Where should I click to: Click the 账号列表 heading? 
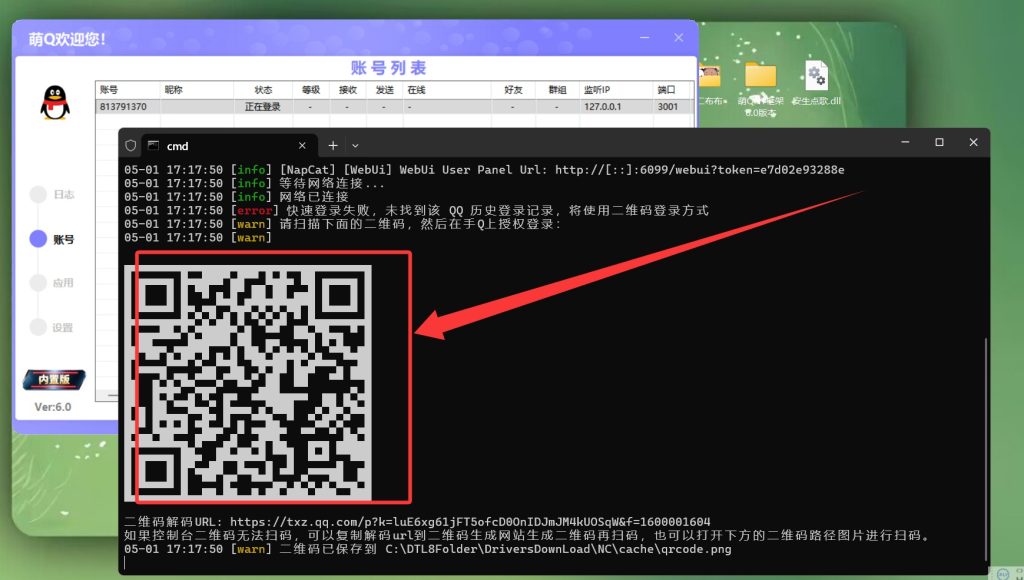coord(389,68)
